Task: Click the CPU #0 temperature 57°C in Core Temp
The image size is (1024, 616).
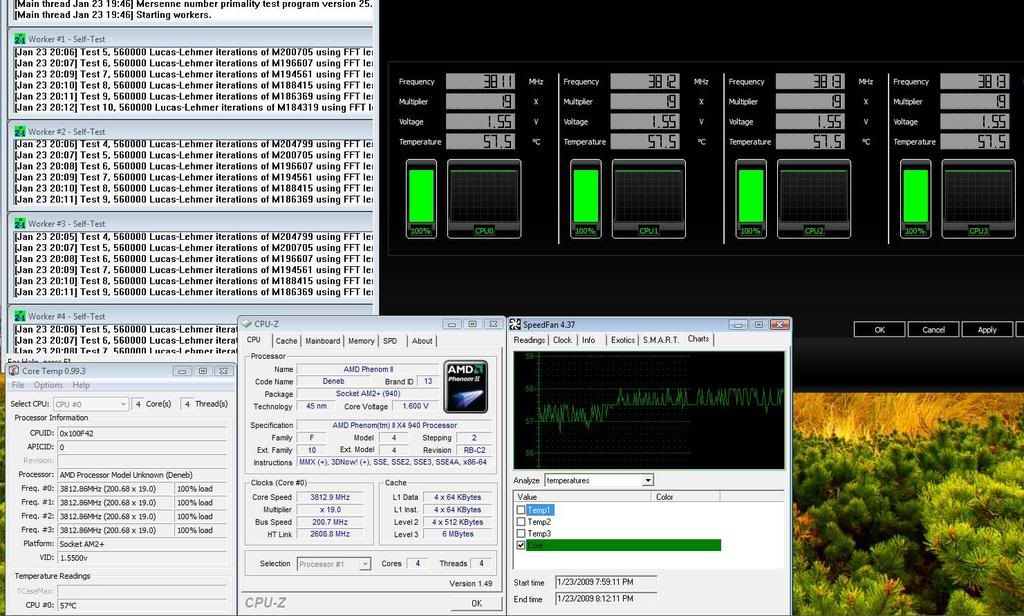Action: pyautogui.click(x=142, y=606)
